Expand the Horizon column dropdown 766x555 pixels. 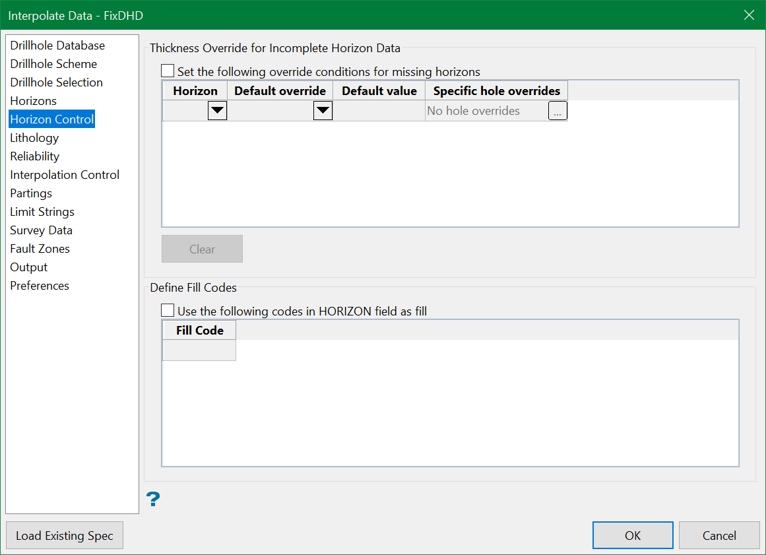(x=217, y=111)
